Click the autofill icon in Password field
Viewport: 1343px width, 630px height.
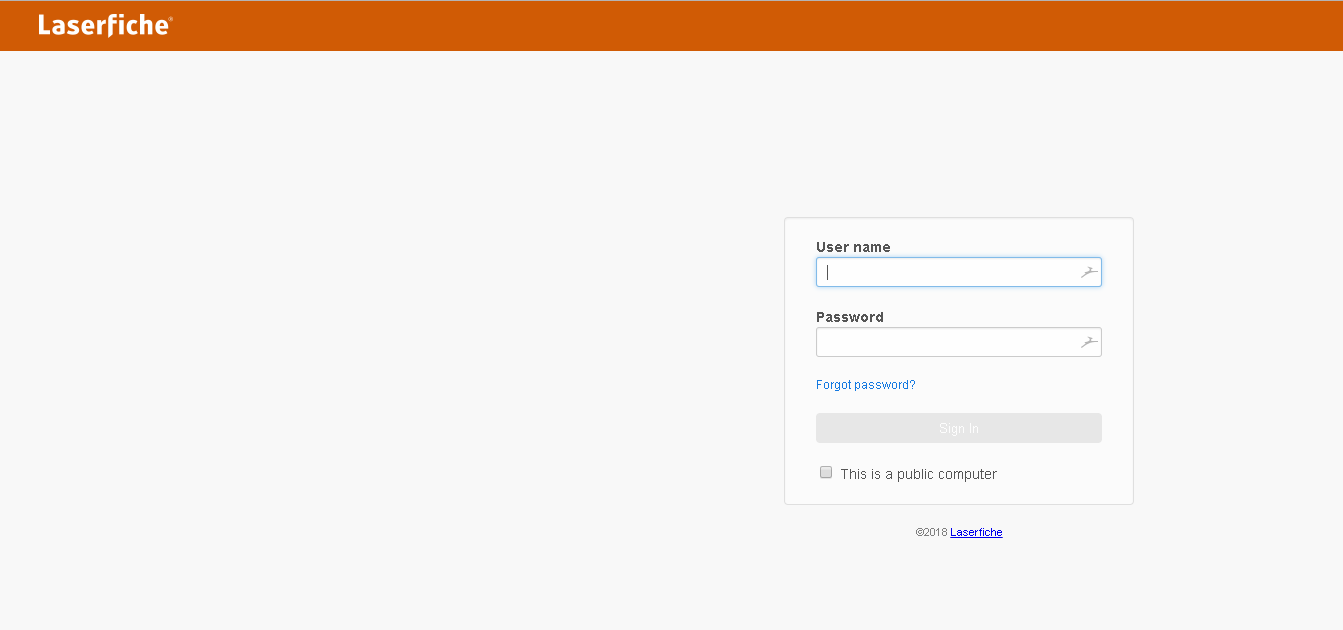[1089, 342]
